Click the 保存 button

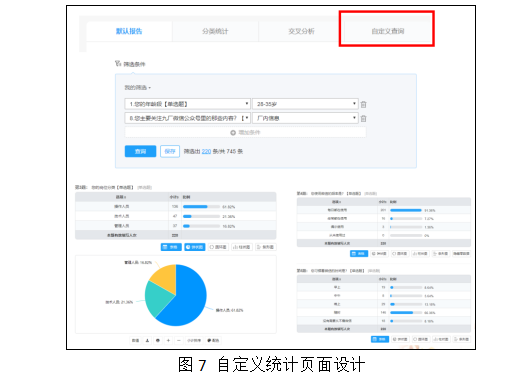[170, 151]
